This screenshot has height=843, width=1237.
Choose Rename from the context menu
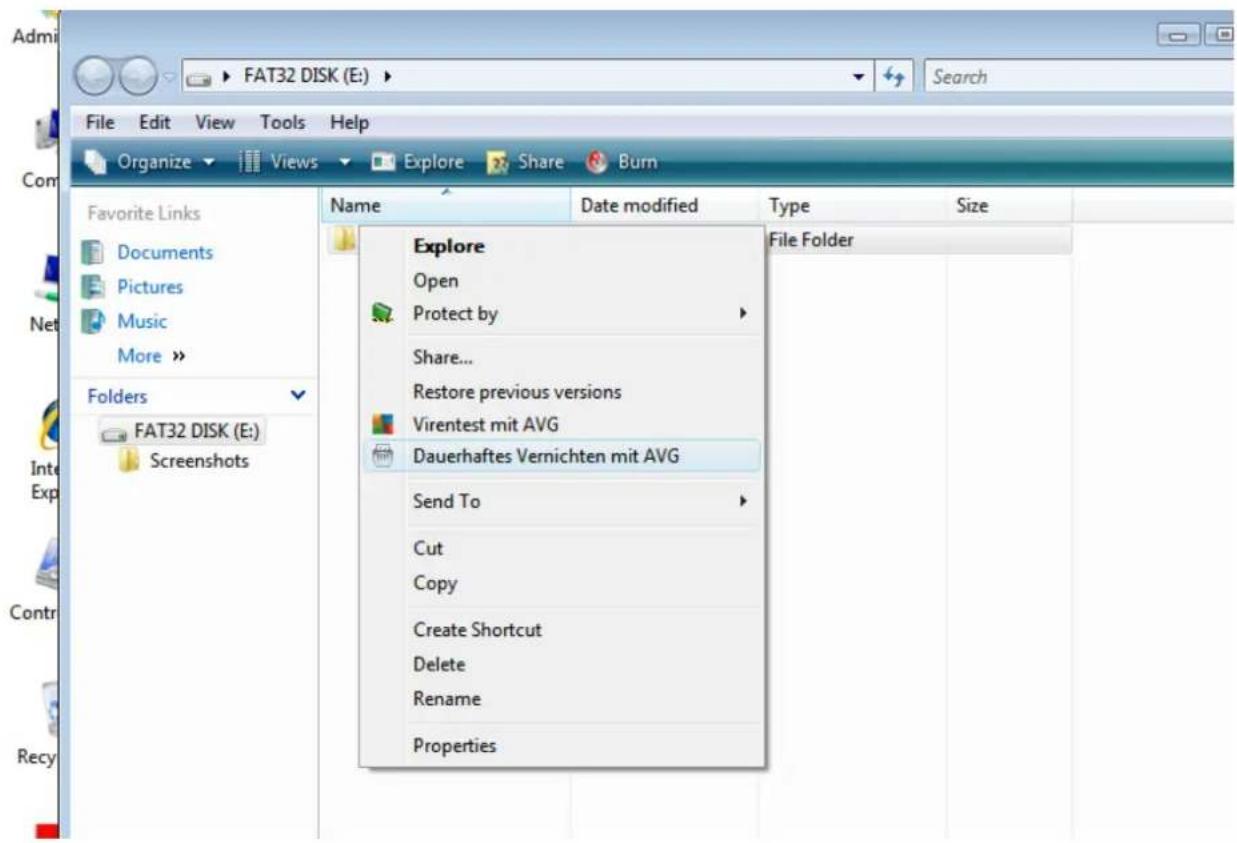click(561, 699)
